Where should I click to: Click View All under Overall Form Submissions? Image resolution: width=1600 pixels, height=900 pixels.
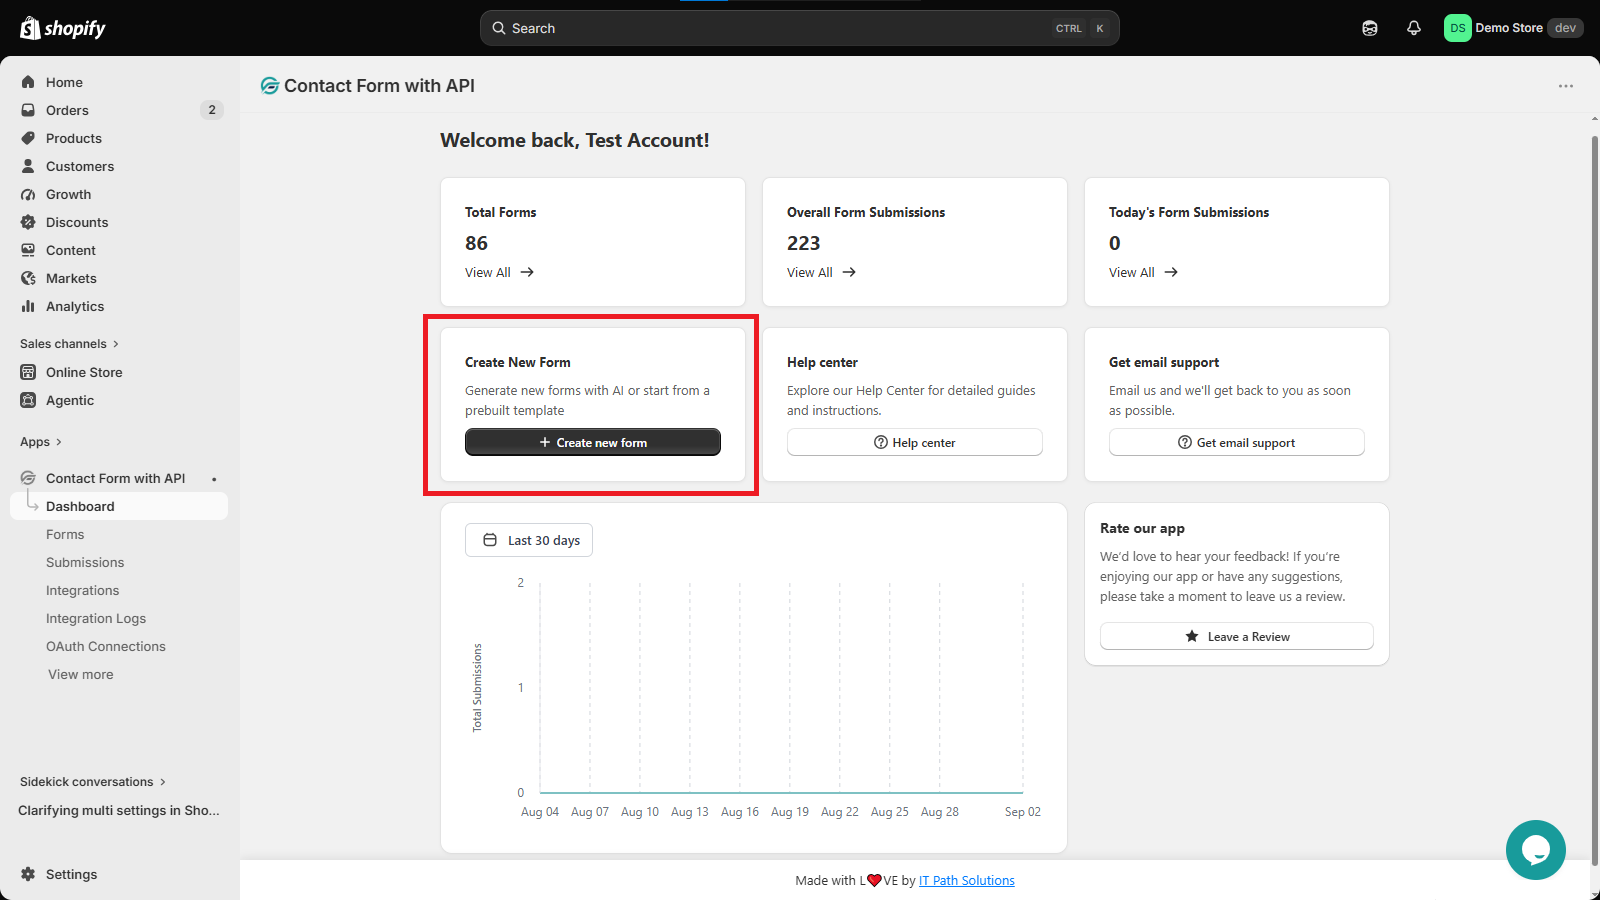click(x=822, y=272)
